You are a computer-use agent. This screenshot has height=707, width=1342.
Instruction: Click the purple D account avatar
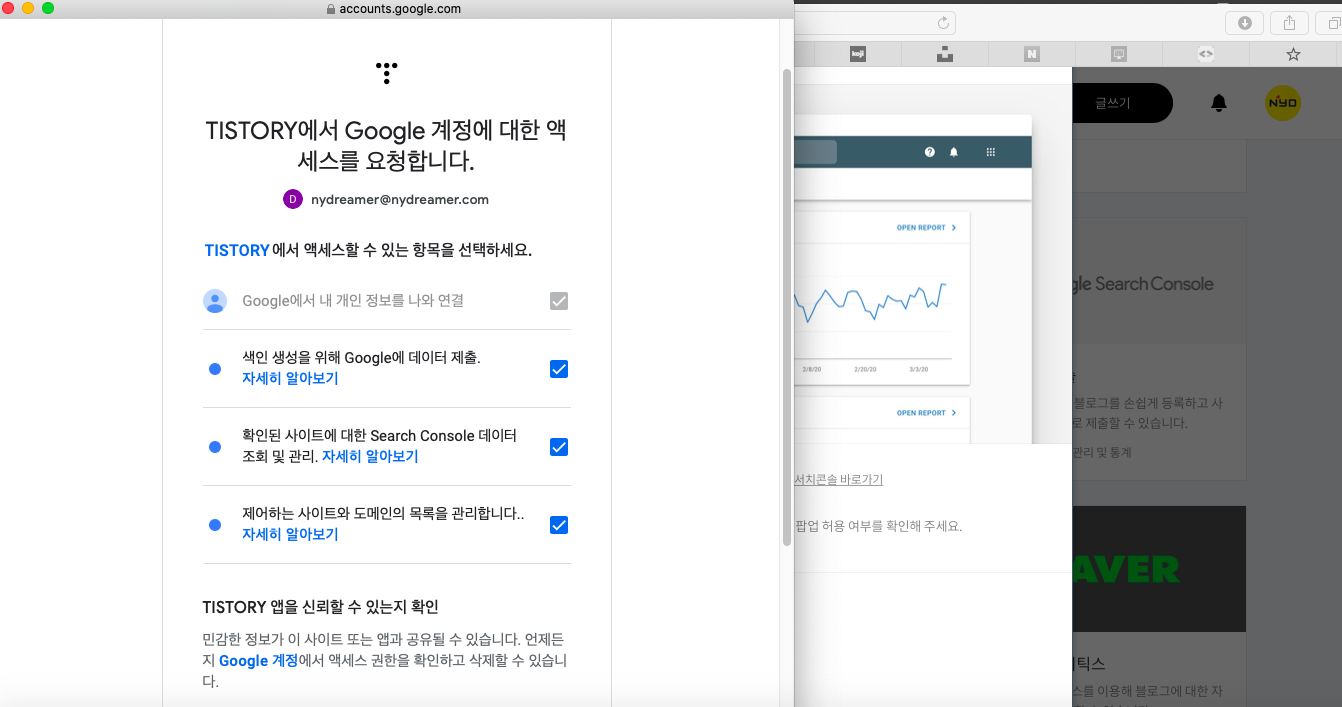point(292,199)
